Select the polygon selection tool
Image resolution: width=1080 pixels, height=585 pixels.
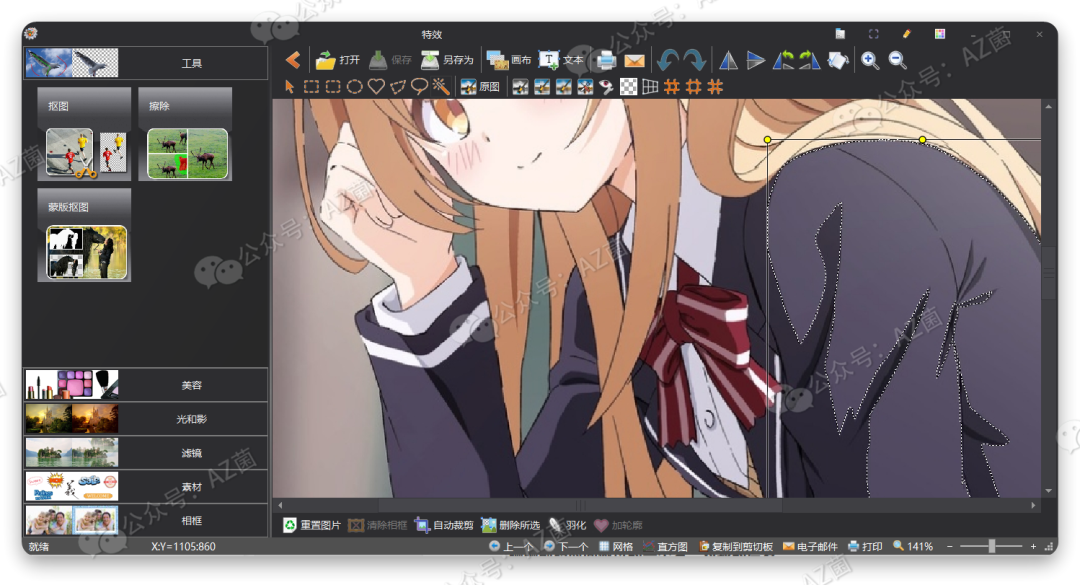pos(397,87)
